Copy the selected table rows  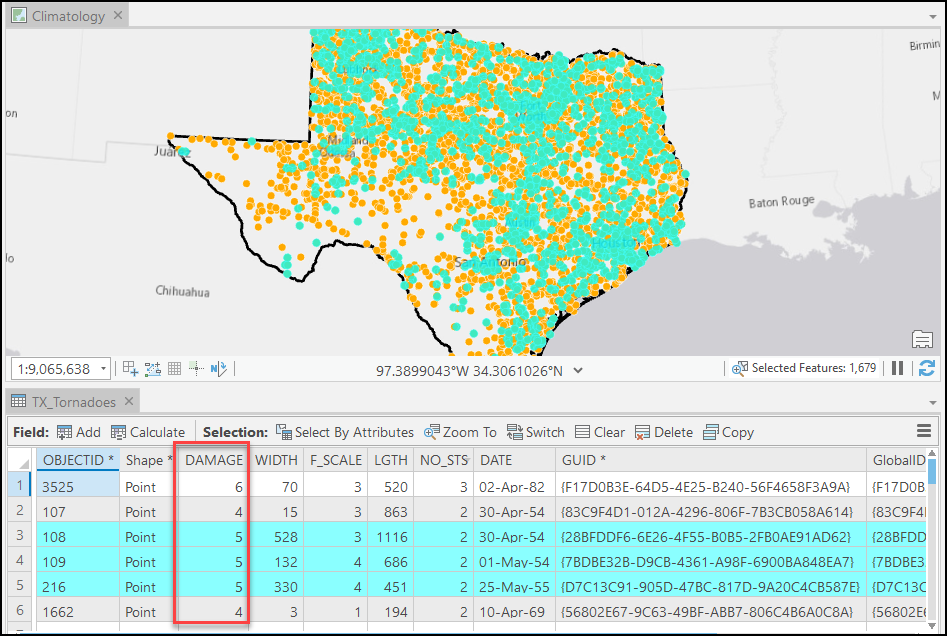[x=728, y=432]
